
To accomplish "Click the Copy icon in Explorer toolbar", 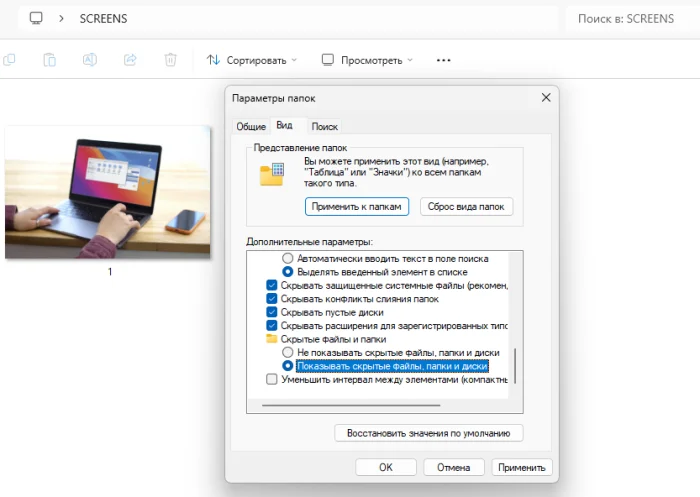I will [x=9, y=60].
